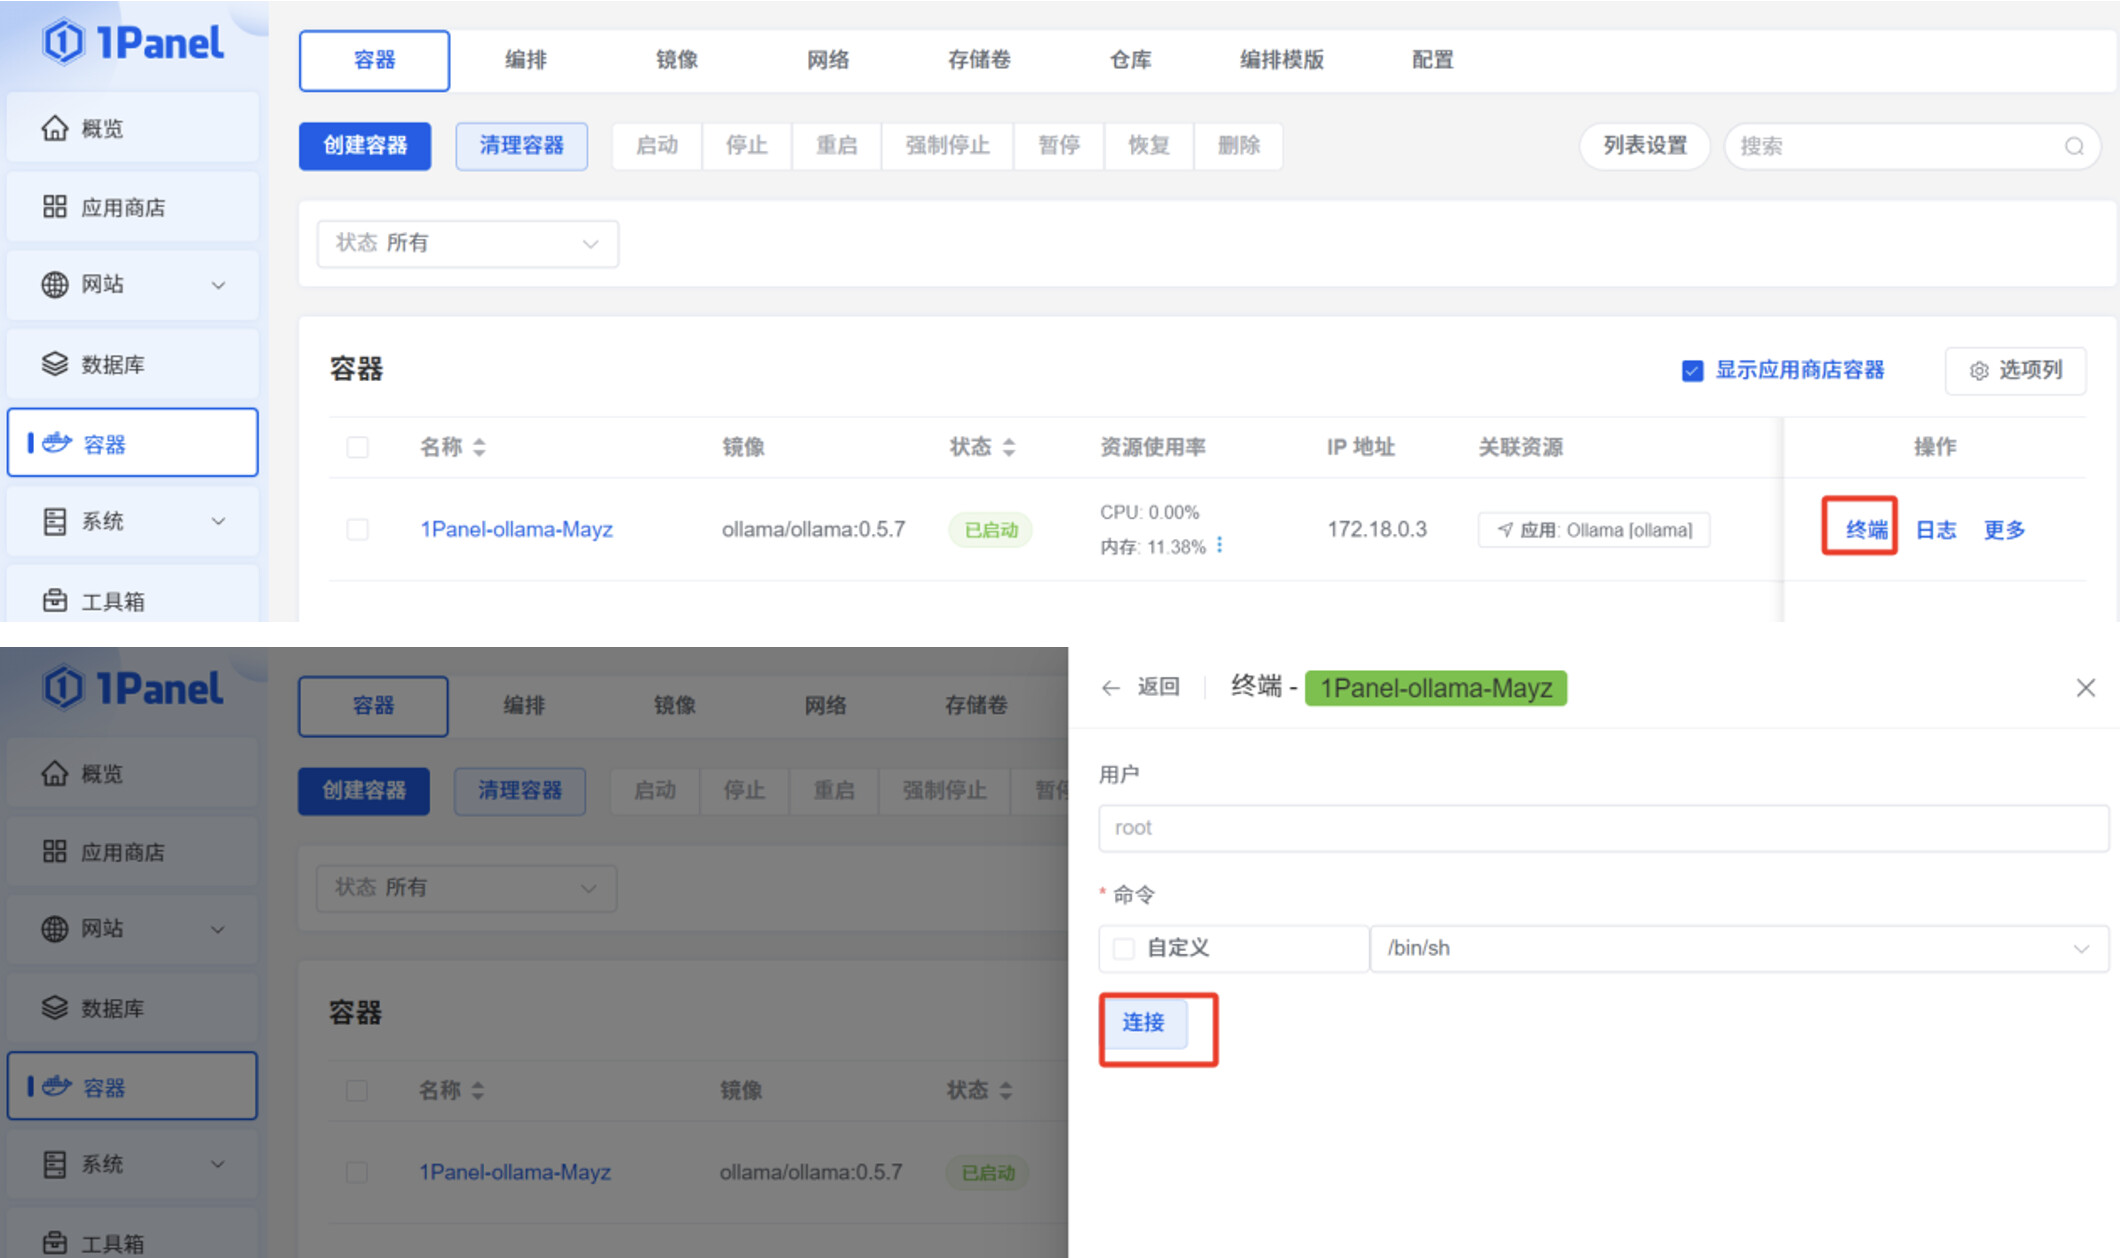Click the memory usage details dots icon
The width and height of the screenshot is (2120, 1258).
pos(1219,545)
